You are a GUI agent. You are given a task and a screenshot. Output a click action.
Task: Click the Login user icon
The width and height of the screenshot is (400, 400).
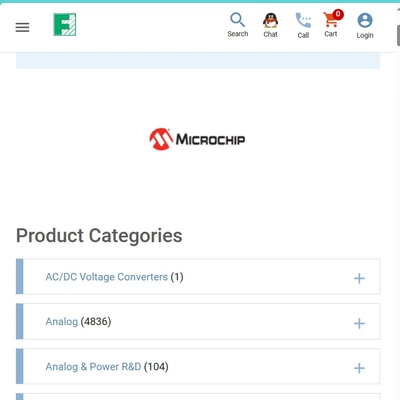tap(365, 20)
